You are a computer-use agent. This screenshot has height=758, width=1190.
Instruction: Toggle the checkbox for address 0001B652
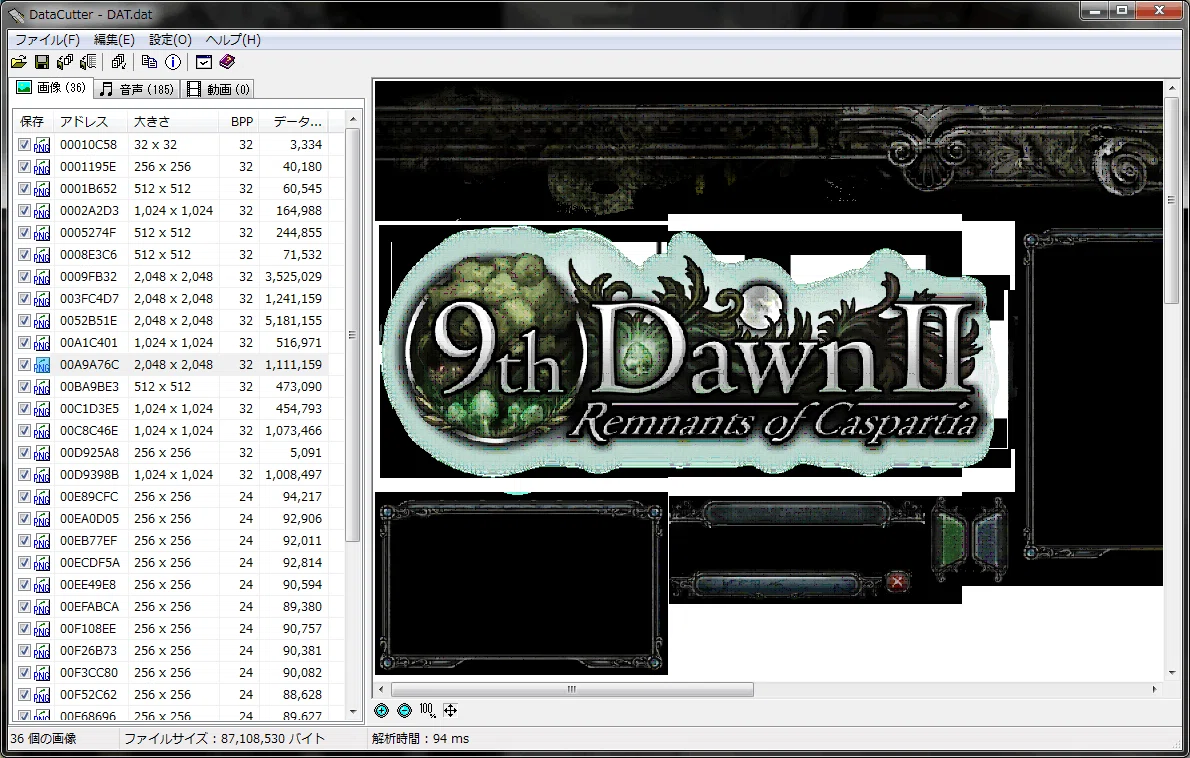click(x=24, y=188)
